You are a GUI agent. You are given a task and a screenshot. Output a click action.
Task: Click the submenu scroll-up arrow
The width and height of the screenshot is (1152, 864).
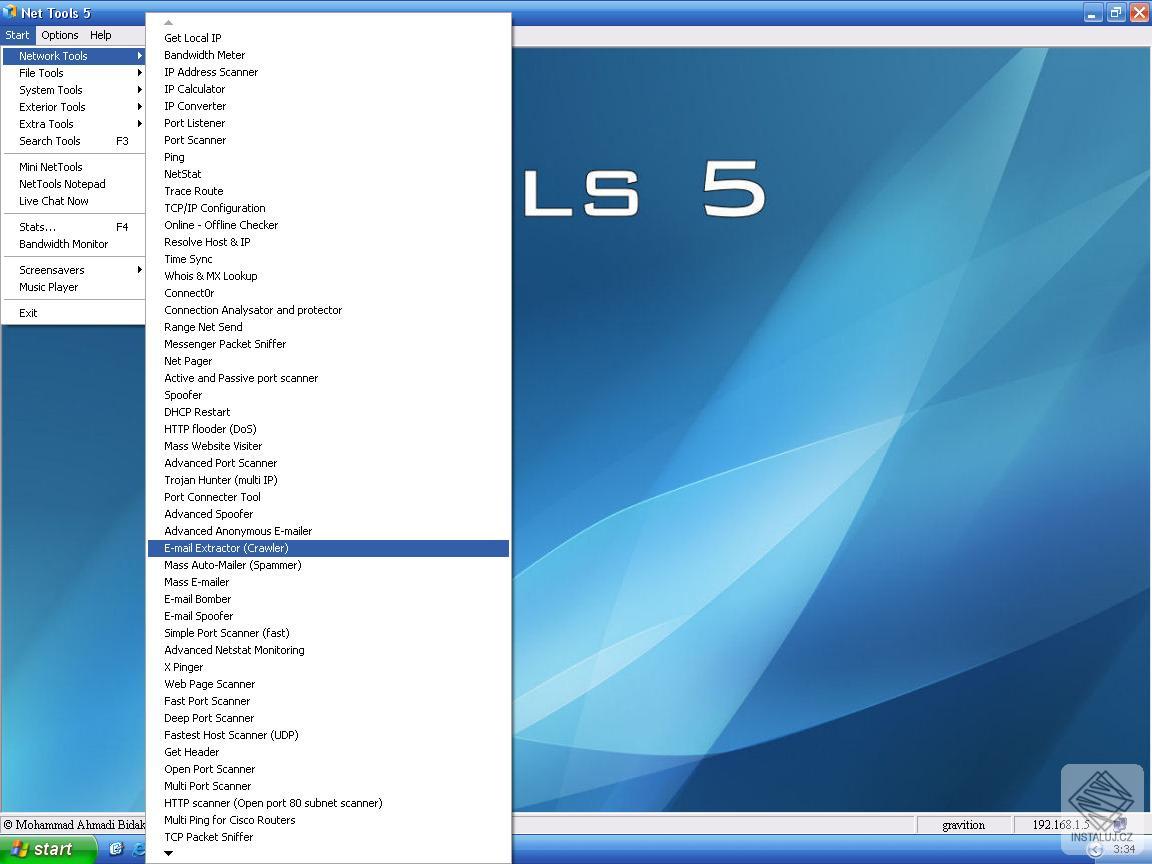click(x=168, y=22)
